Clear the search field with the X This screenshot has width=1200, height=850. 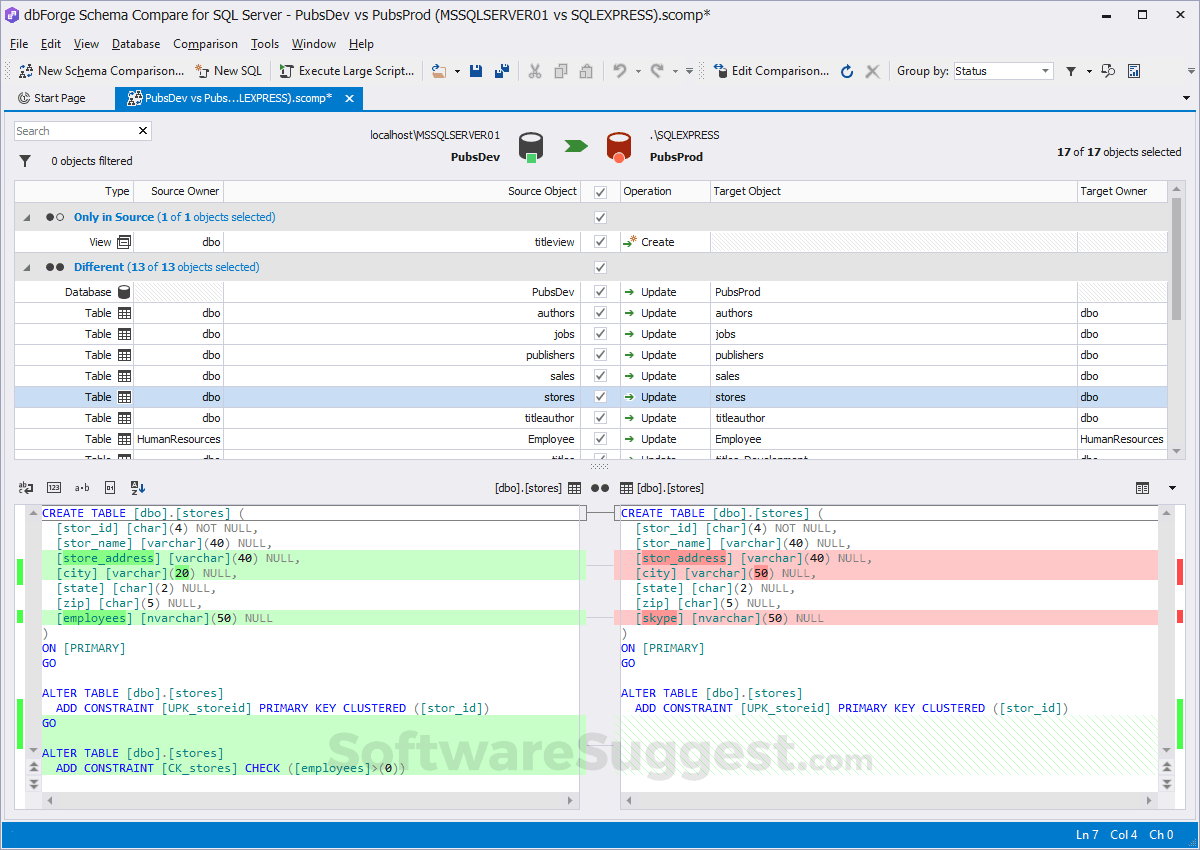(142, 130)
